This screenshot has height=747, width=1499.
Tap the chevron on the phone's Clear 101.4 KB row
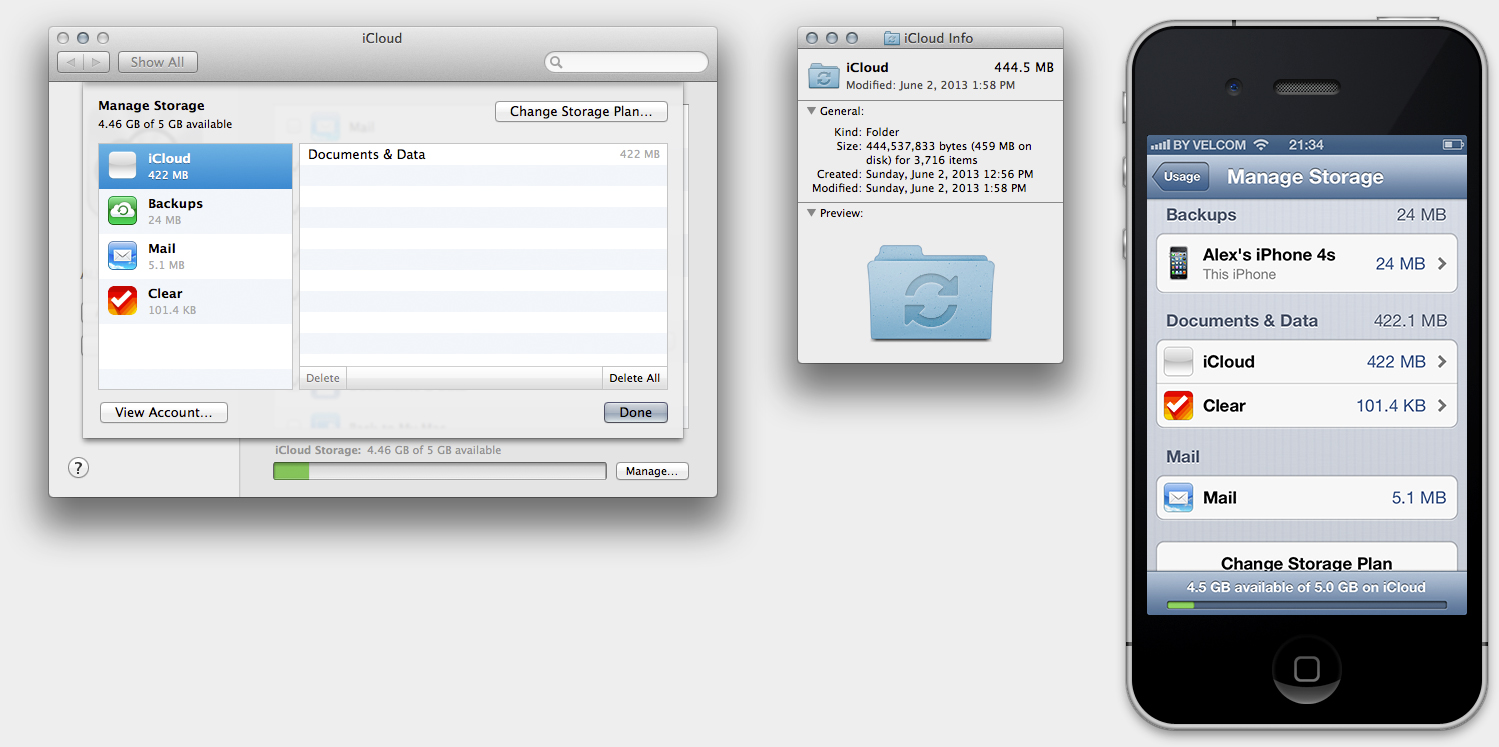click(1442, 406)
